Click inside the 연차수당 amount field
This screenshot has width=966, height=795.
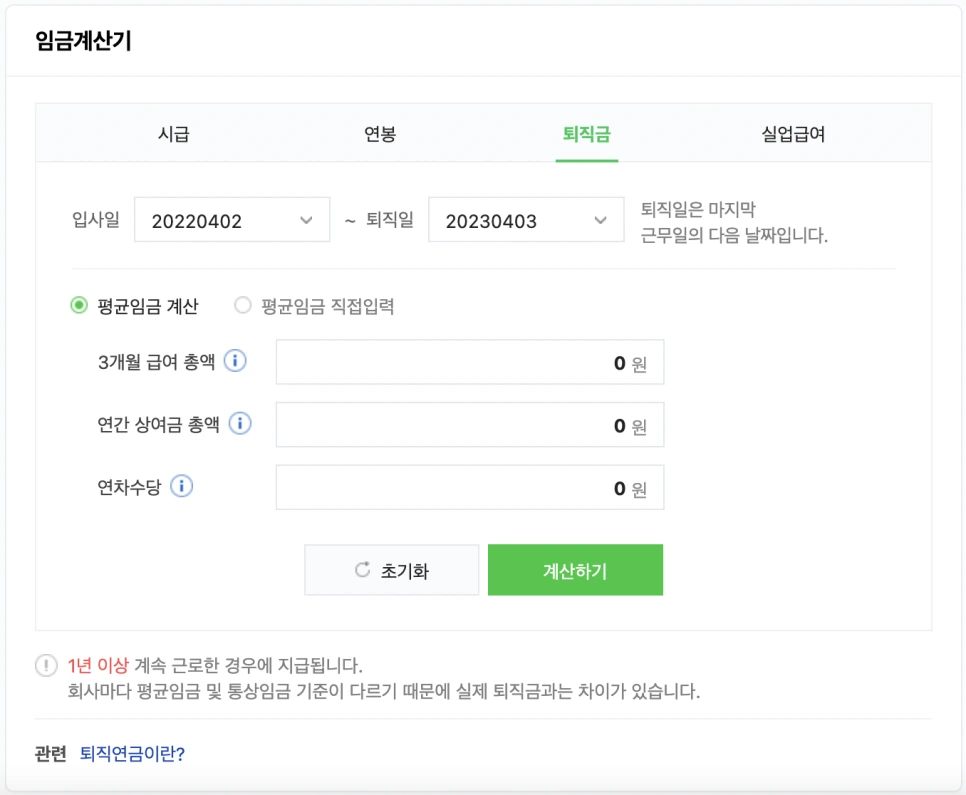coord(470,487)
